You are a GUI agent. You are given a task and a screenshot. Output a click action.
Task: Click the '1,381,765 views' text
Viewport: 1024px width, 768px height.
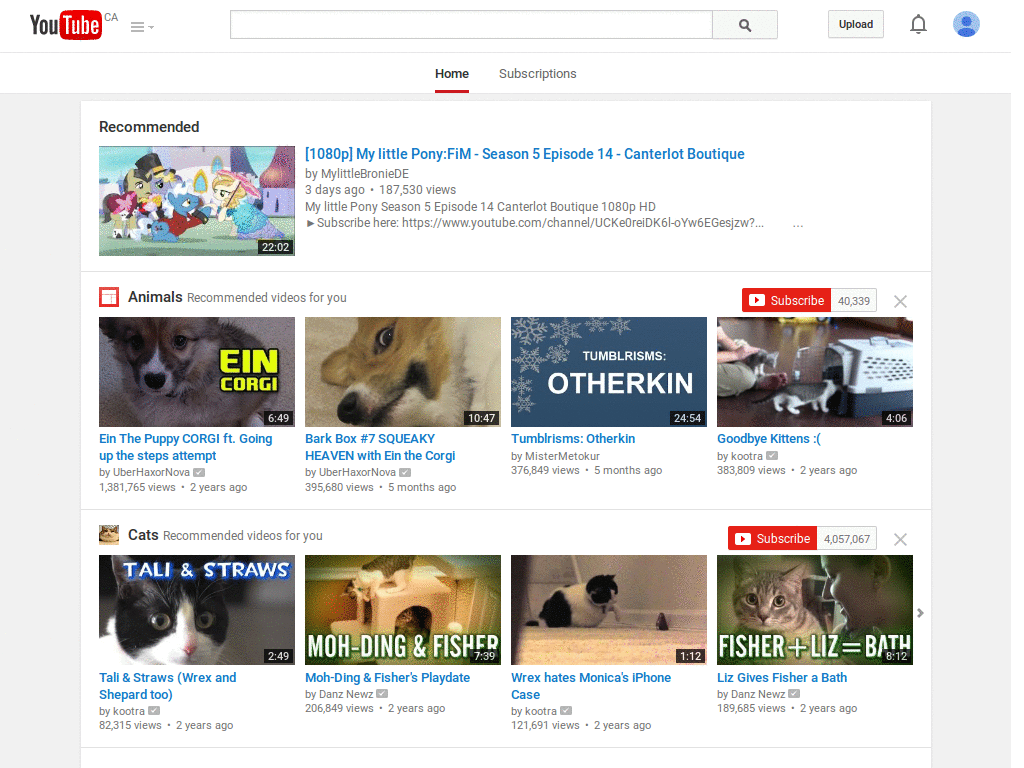pyautogui.click(x=137, y=487)
